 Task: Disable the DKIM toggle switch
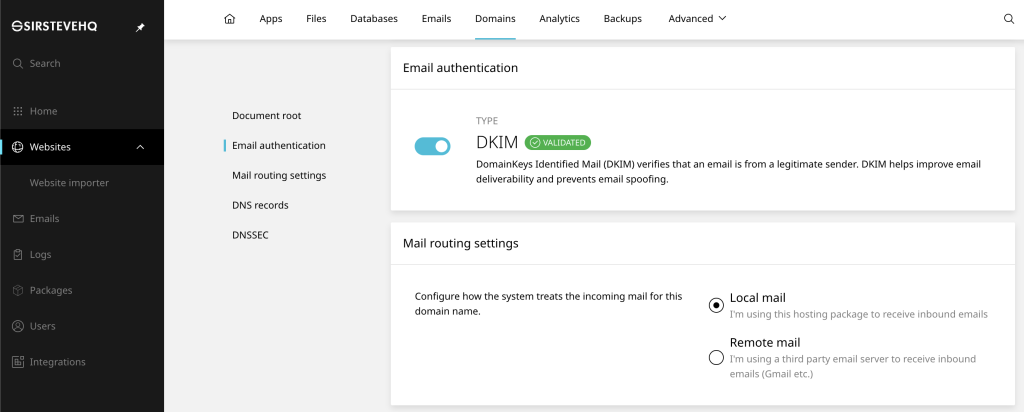click(432, 146)
